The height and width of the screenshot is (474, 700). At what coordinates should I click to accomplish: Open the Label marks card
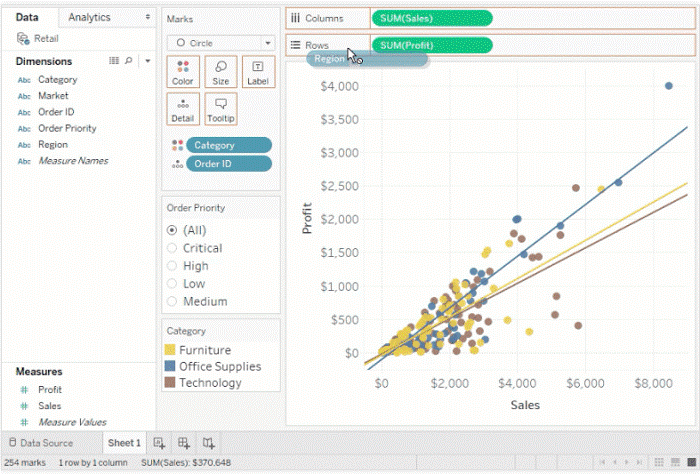(x=258, y=71)
